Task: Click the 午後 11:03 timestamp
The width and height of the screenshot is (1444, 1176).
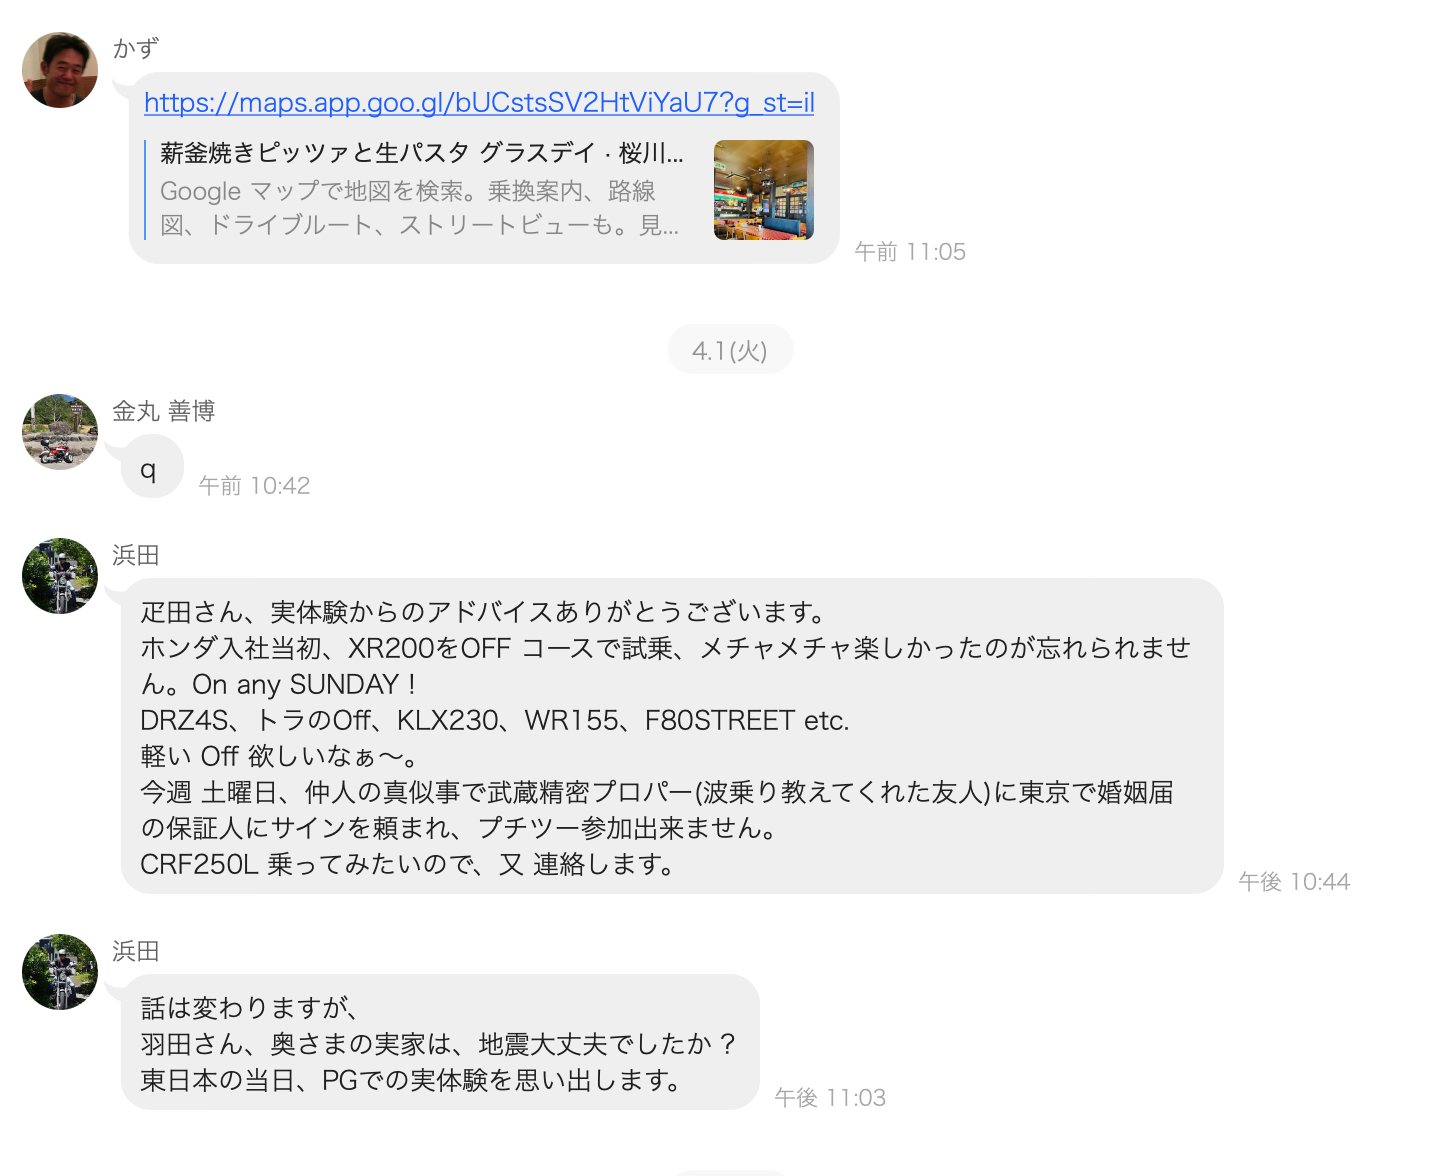Action: click(x=830, y=1098)
